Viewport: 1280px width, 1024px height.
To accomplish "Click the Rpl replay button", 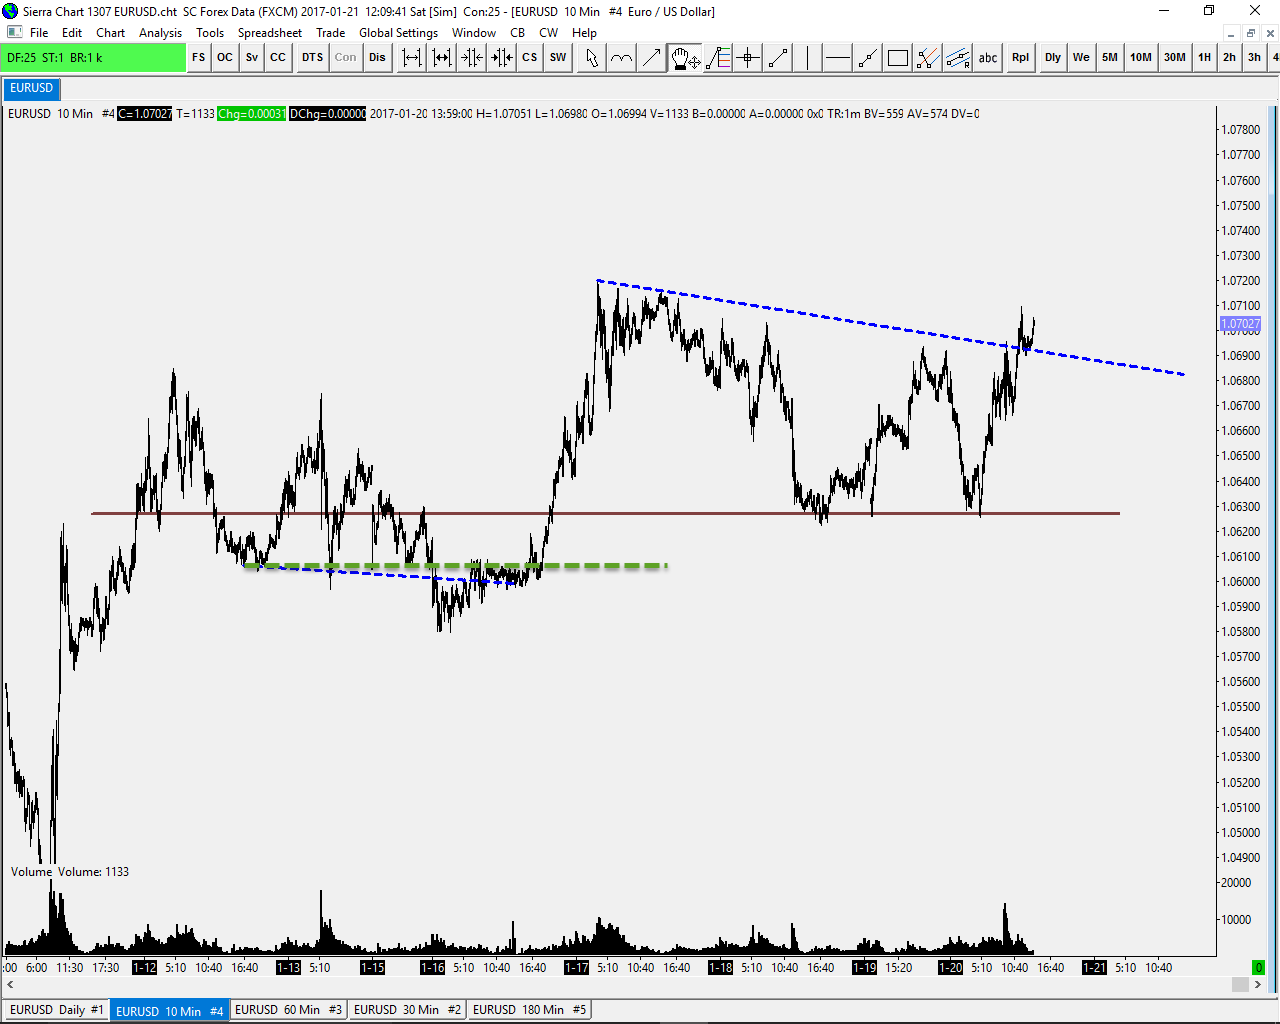I will pyautogui.click(x=1020, y=58).
